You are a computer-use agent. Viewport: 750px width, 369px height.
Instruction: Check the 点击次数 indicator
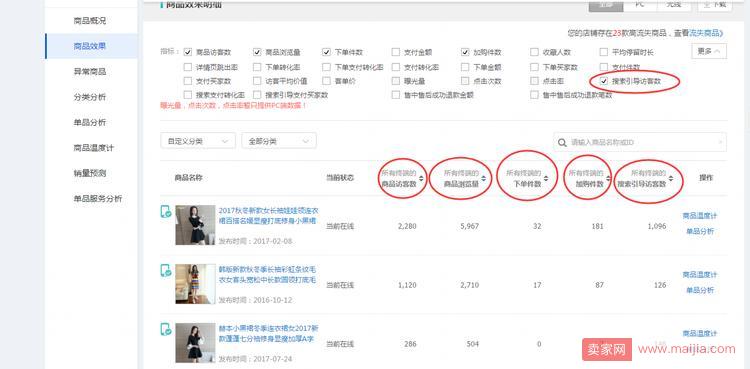(465, 81)
